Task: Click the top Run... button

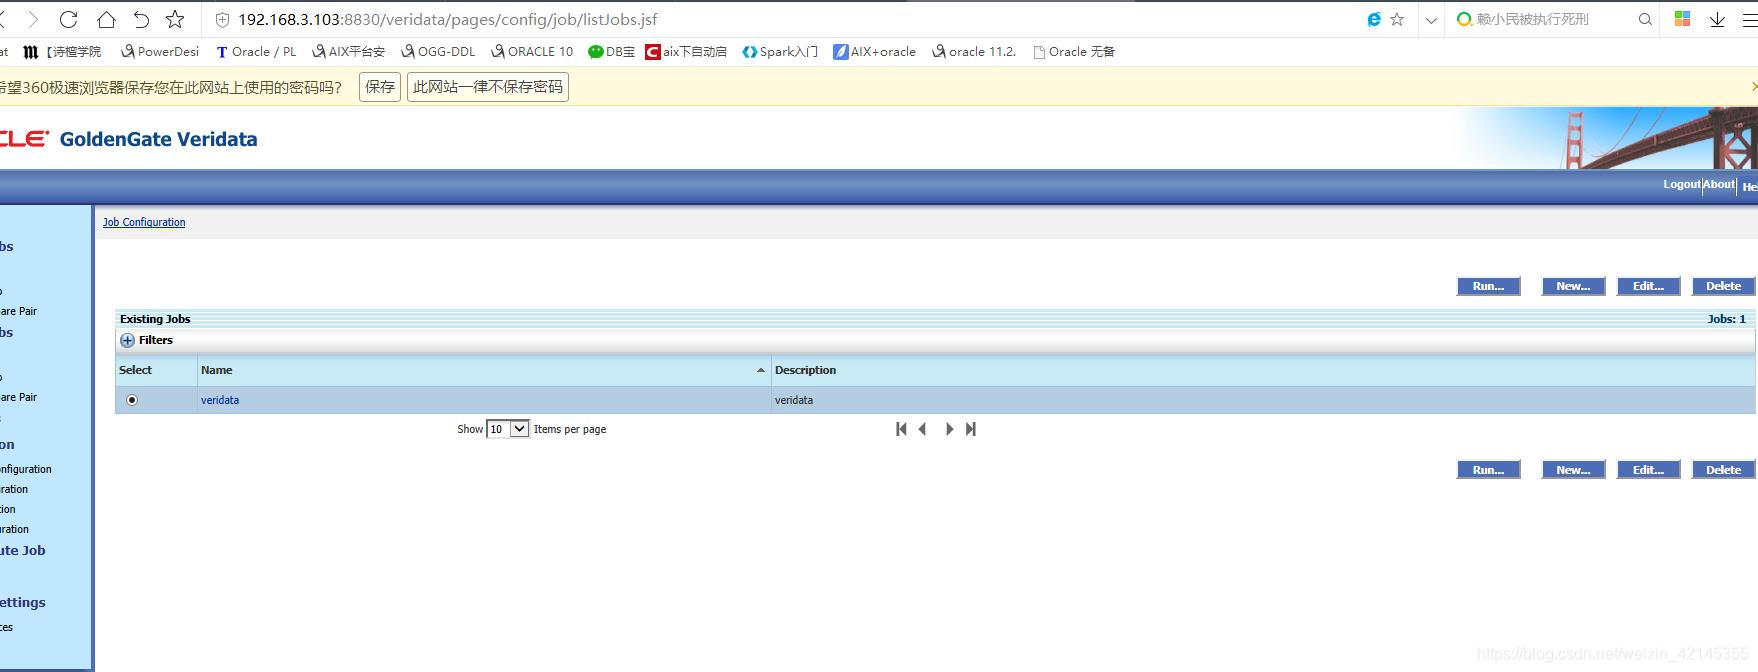Action: click(x=1488, y=286)
